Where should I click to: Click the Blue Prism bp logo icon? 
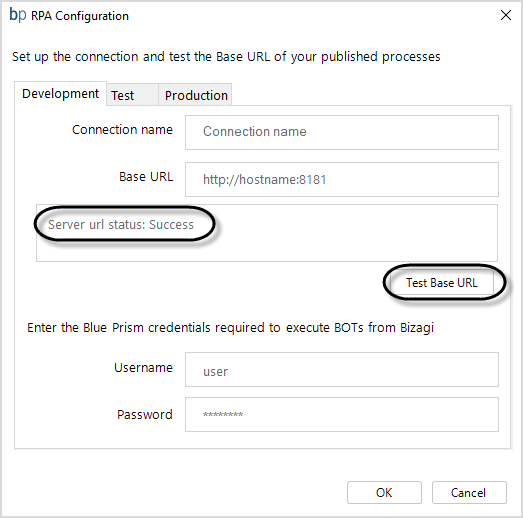pos(18,15)
